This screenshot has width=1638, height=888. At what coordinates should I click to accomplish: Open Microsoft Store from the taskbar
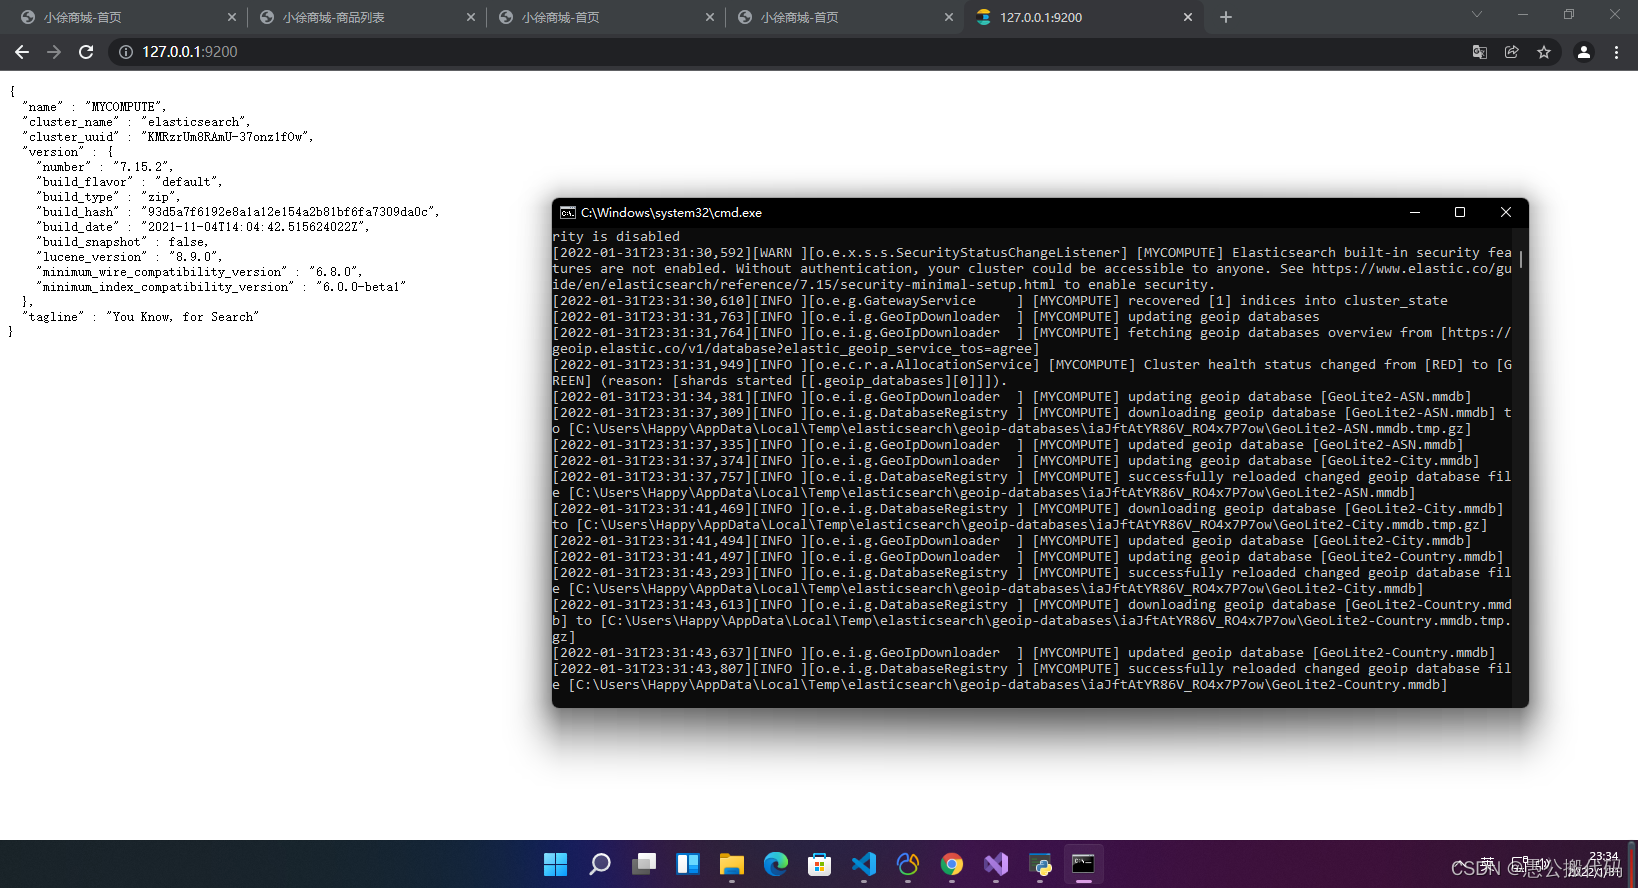point(819,864)
